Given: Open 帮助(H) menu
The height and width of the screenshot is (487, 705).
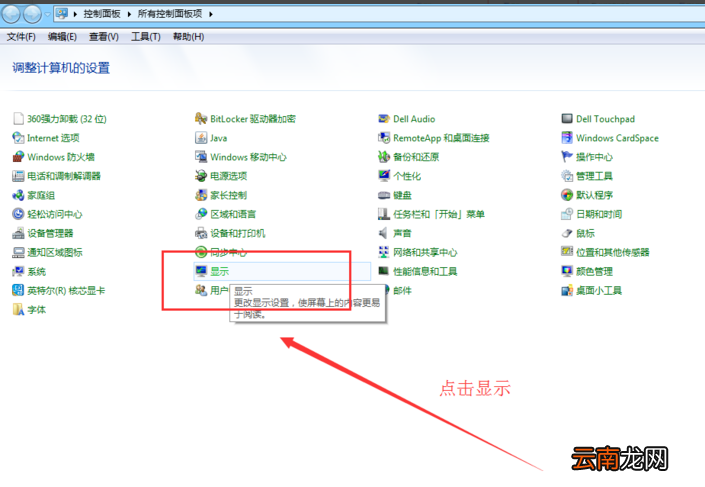Looking at the screenshot, I should [188, 37].
